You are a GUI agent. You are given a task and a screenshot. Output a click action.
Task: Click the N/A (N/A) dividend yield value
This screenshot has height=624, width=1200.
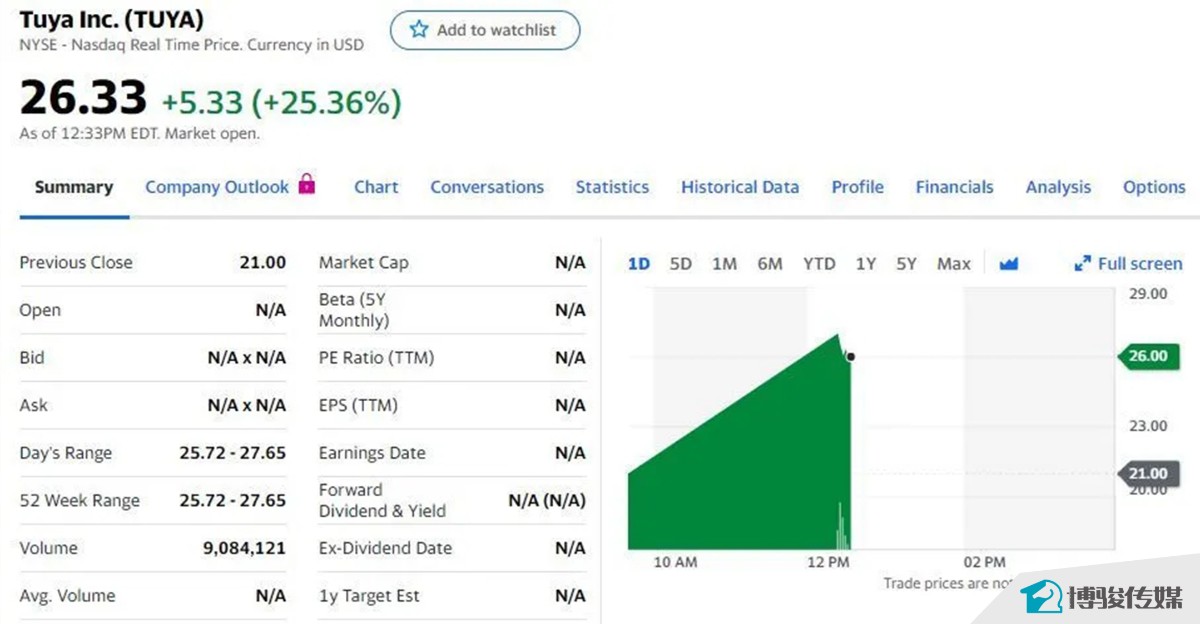point(547,500)
